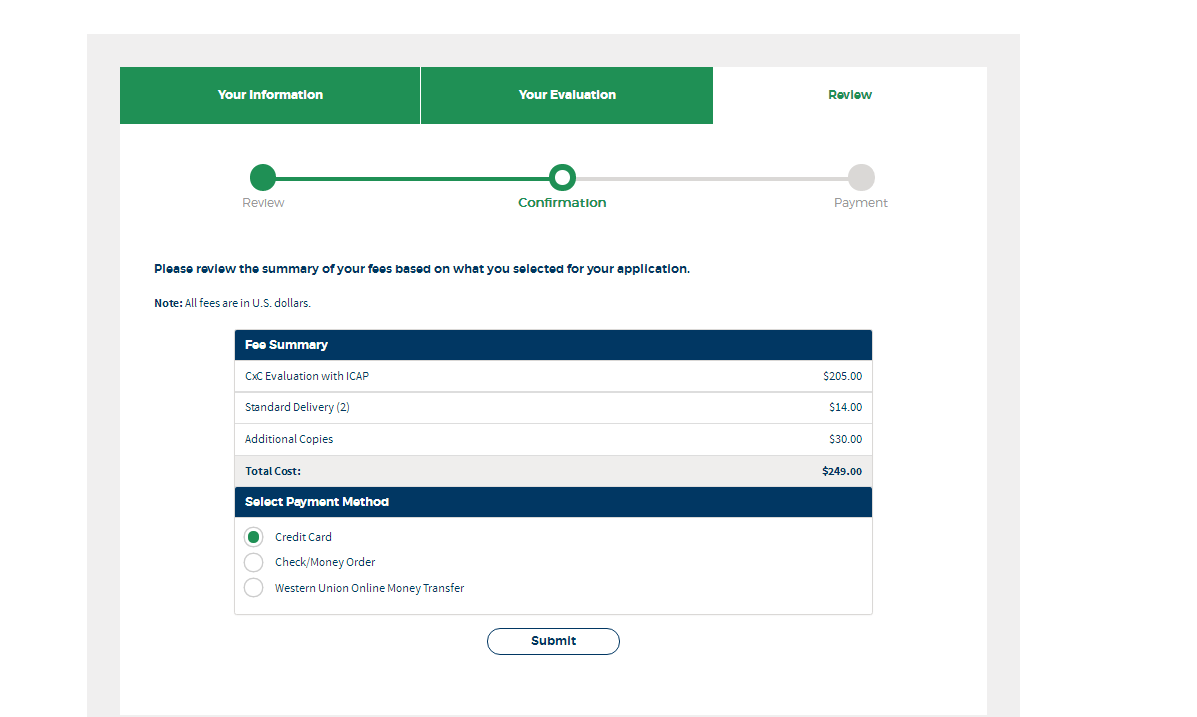Click the note about U.S. dollars
This screenshot has height=717, width=1197.
point(232,303)
